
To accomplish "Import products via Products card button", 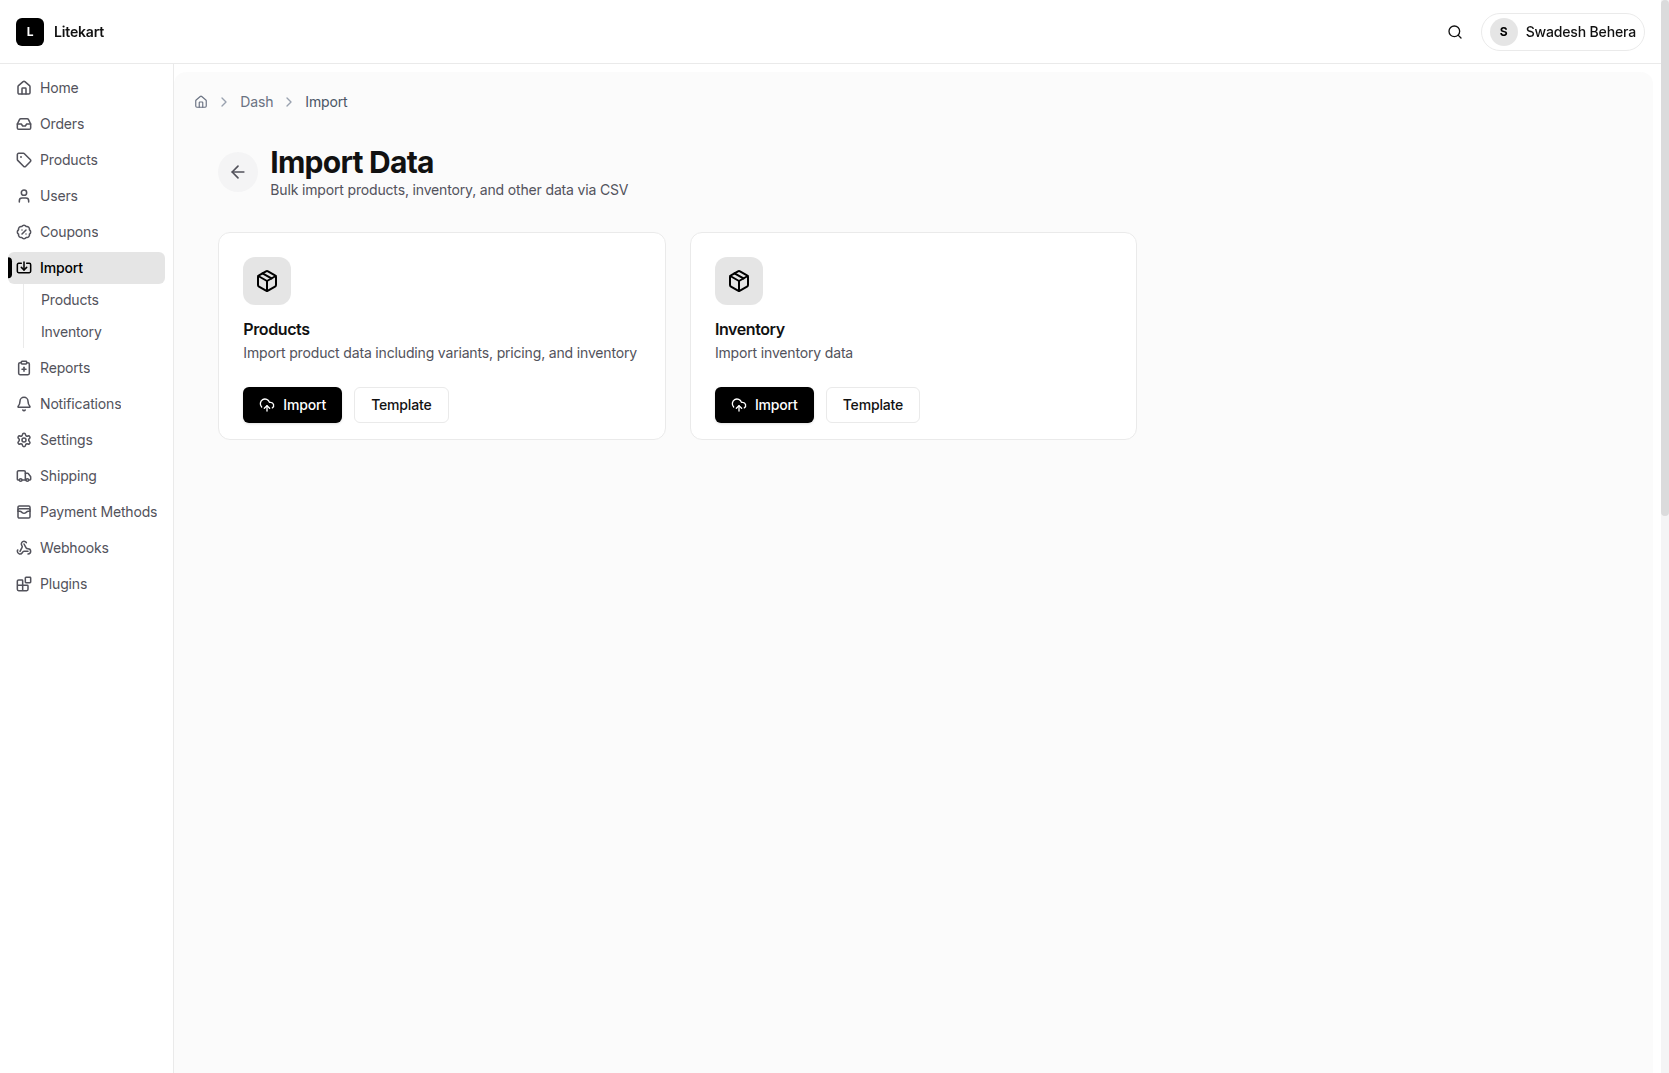I will click(x=292, y=405).
